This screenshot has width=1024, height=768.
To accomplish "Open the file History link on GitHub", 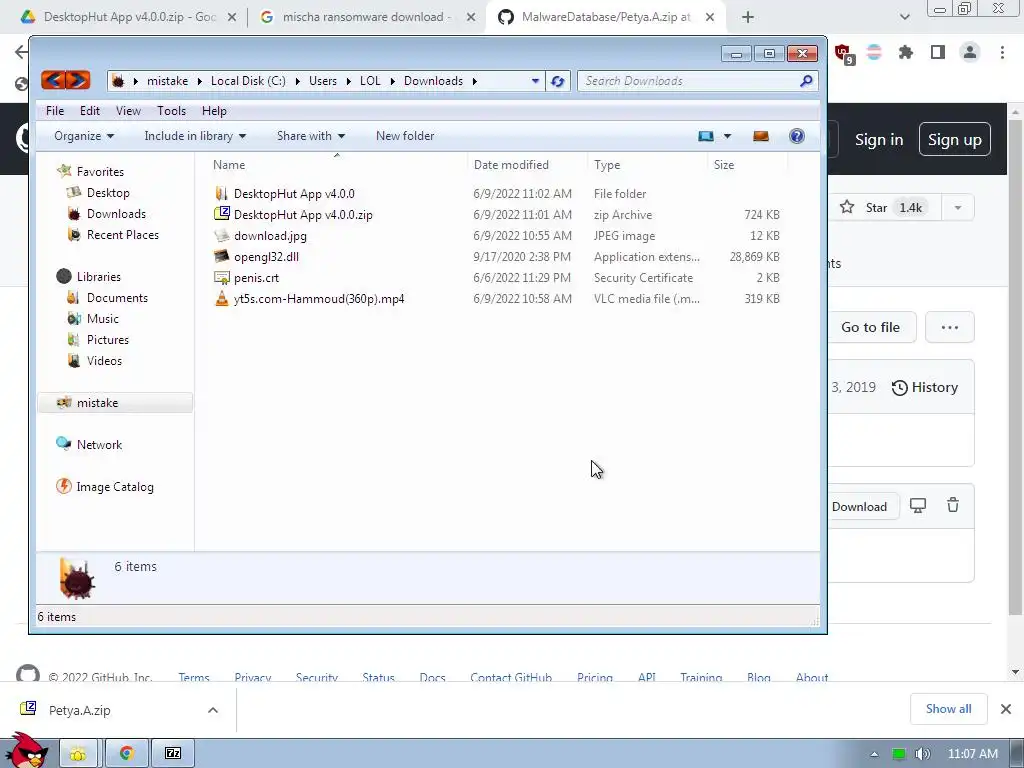I will tap(925, 387).
